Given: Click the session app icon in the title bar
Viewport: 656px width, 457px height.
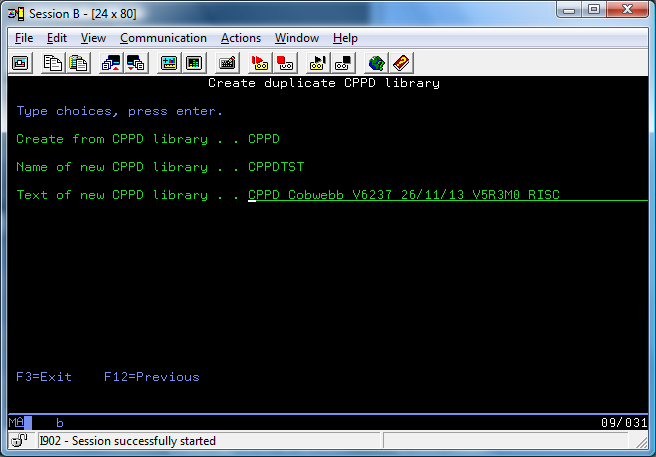Looking at the screenshot, I should (16, 14).
